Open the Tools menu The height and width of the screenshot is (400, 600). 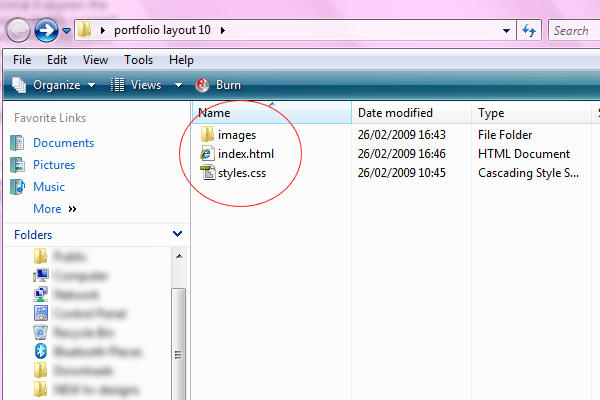[138, 60]
